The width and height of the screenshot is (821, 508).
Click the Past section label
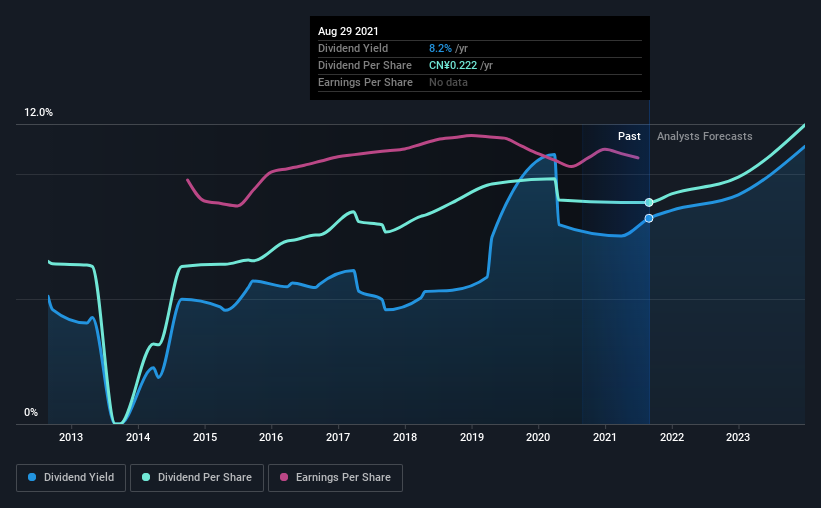629,136
